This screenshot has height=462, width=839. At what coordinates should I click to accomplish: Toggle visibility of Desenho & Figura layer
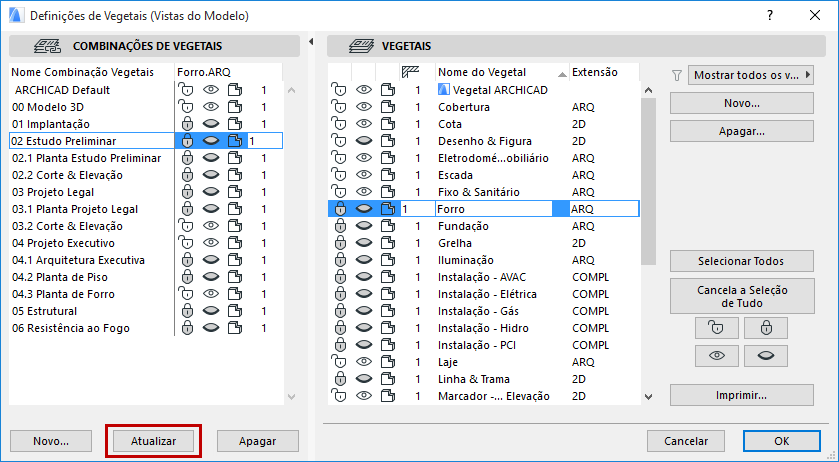(364, 141)
